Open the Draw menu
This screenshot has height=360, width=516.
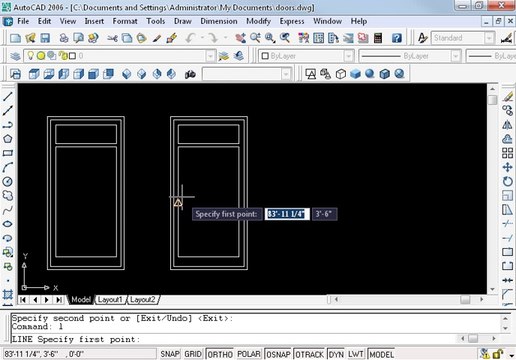[183, 21]
